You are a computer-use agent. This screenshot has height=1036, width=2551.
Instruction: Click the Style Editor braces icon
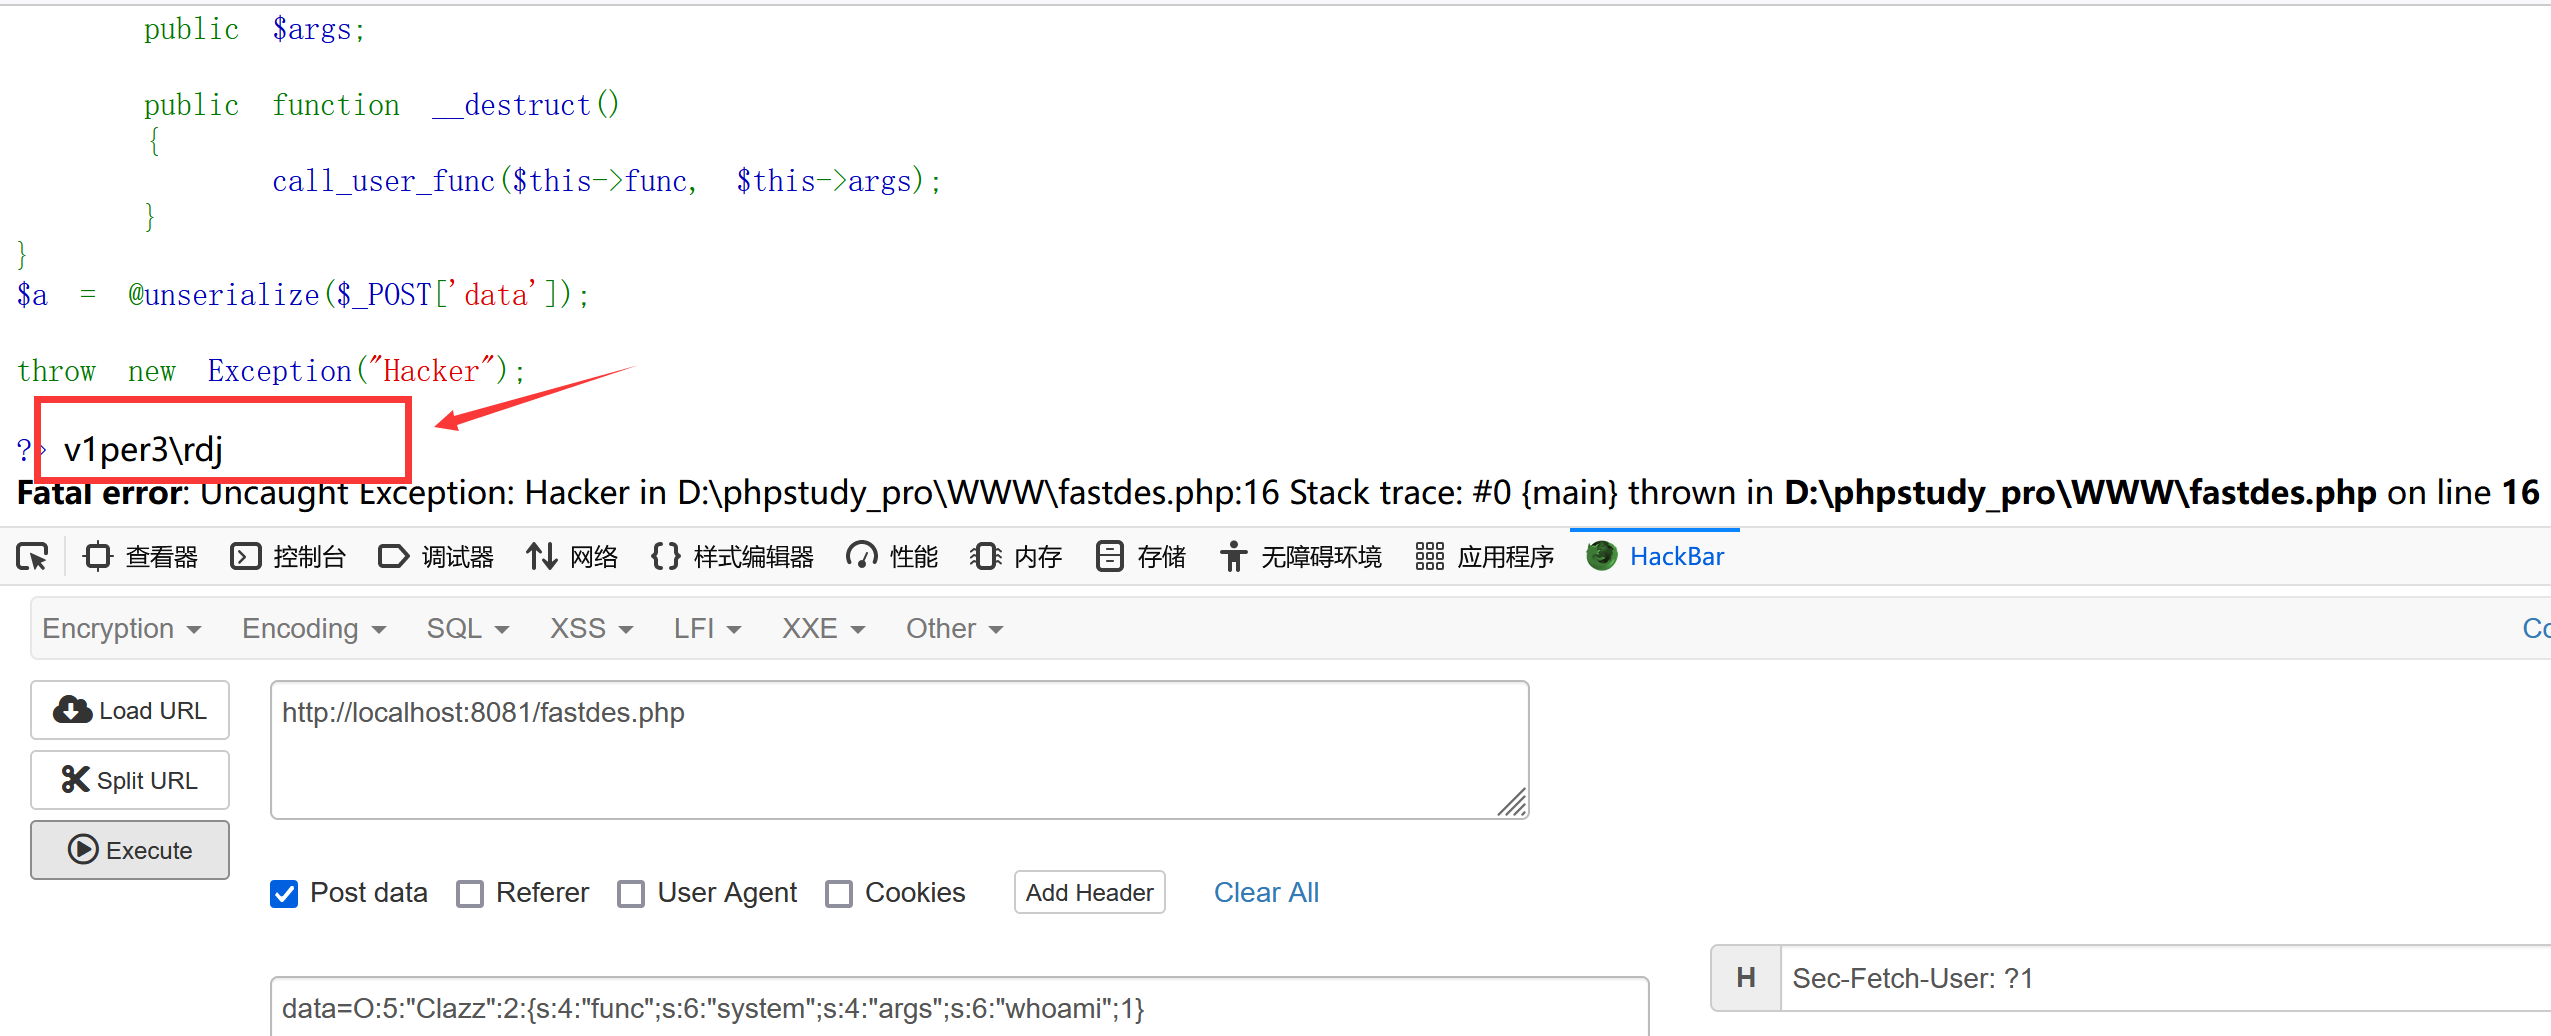pyautogui.click(x=665, y=556)
